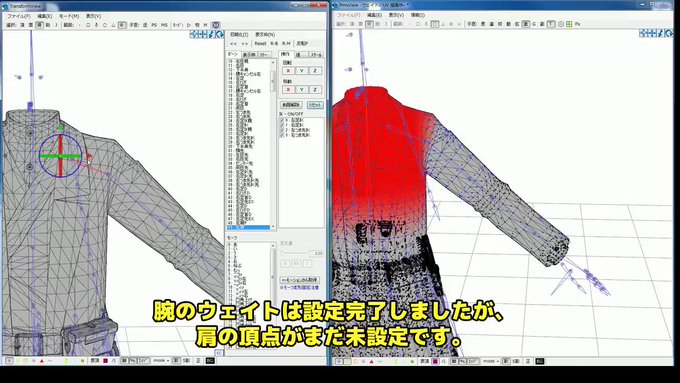Toggle T icon in PmxView toolbar
Image resolution: width=680 pixels, height=383 pixels.
(x=551, y=24)
